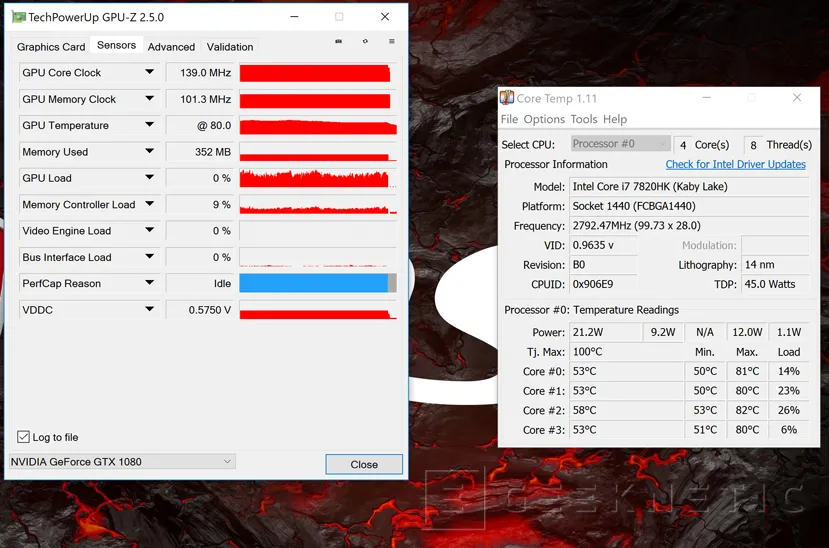Open the Bus Interface Load dropdown

coord(150,256)
